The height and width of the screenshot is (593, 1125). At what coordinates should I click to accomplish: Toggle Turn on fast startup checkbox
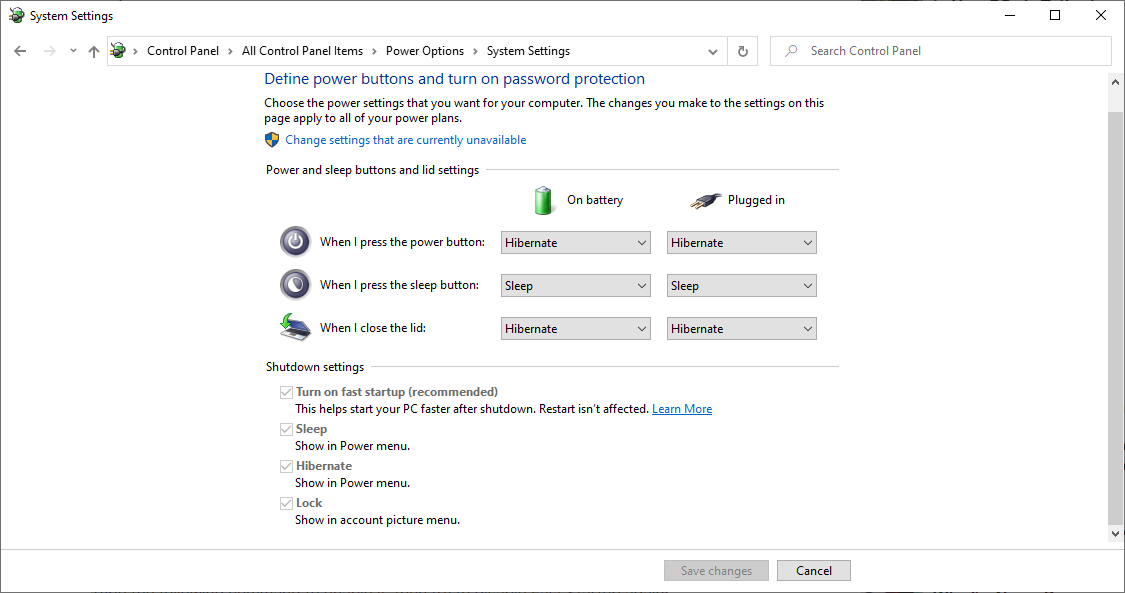(286, 392)
